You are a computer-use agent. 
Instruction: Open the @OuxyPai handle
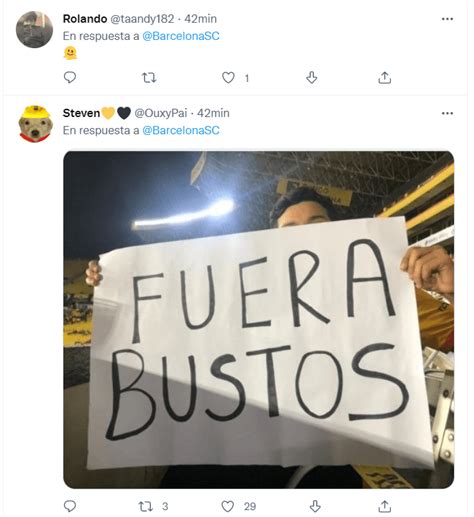(161, 113)
